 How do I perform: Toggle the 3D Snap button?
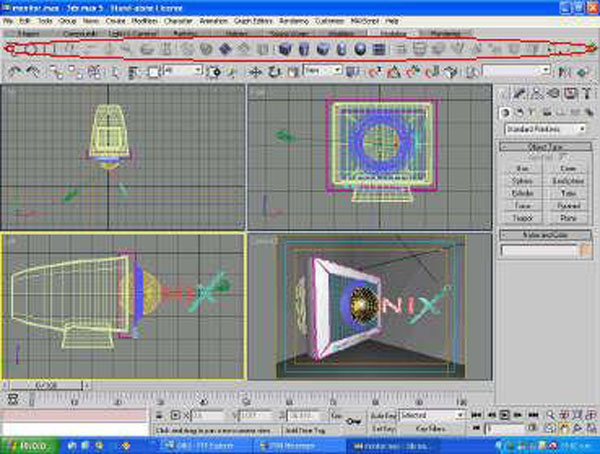click(x=374, y=72)
